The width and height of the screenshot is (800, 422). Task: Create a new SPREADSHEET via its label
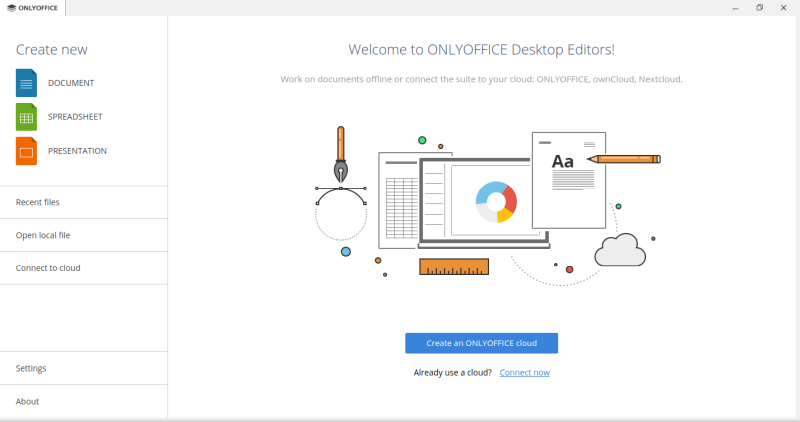[75, 117]
